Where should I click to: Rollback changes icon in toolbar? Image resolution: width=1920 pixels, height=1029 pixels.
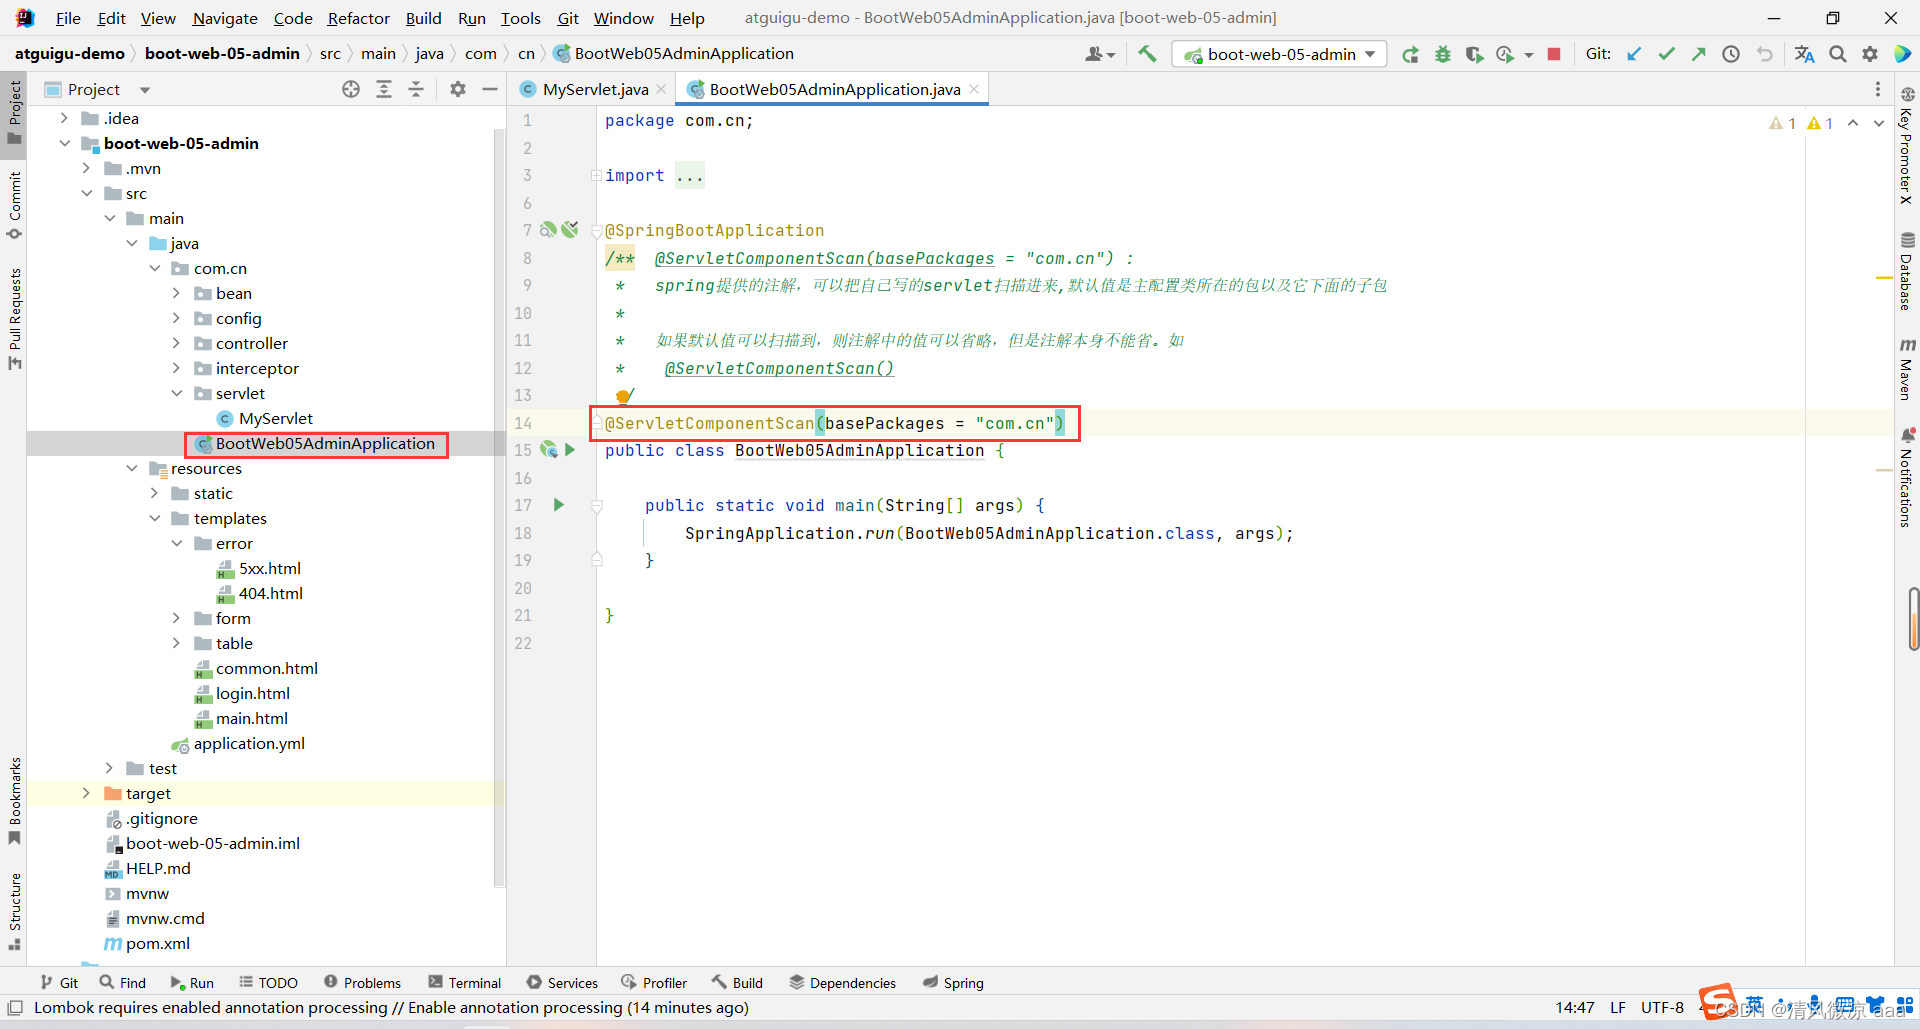(x=1764, y=54)
